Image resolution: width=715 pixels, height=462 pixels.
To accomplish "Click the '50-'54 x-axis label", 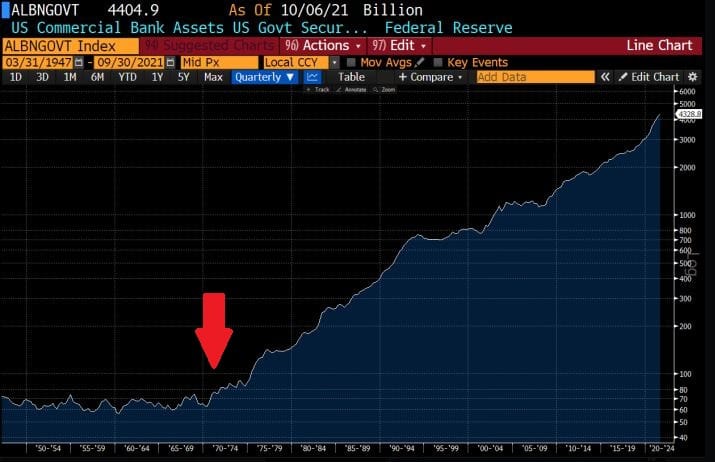I will click(x=48, y=448).
